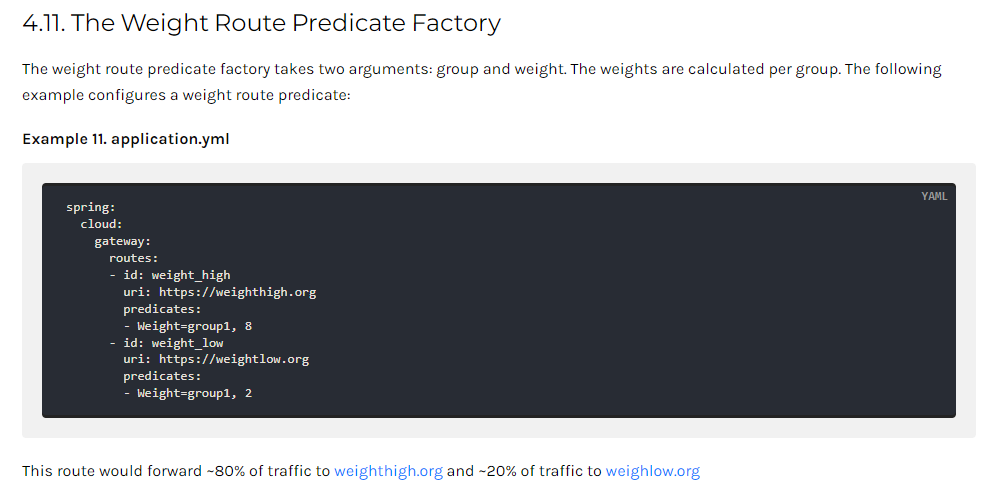Click the ~20% of traffic text
Viewport: 990px width, 492px height.
tap(532, 471)
